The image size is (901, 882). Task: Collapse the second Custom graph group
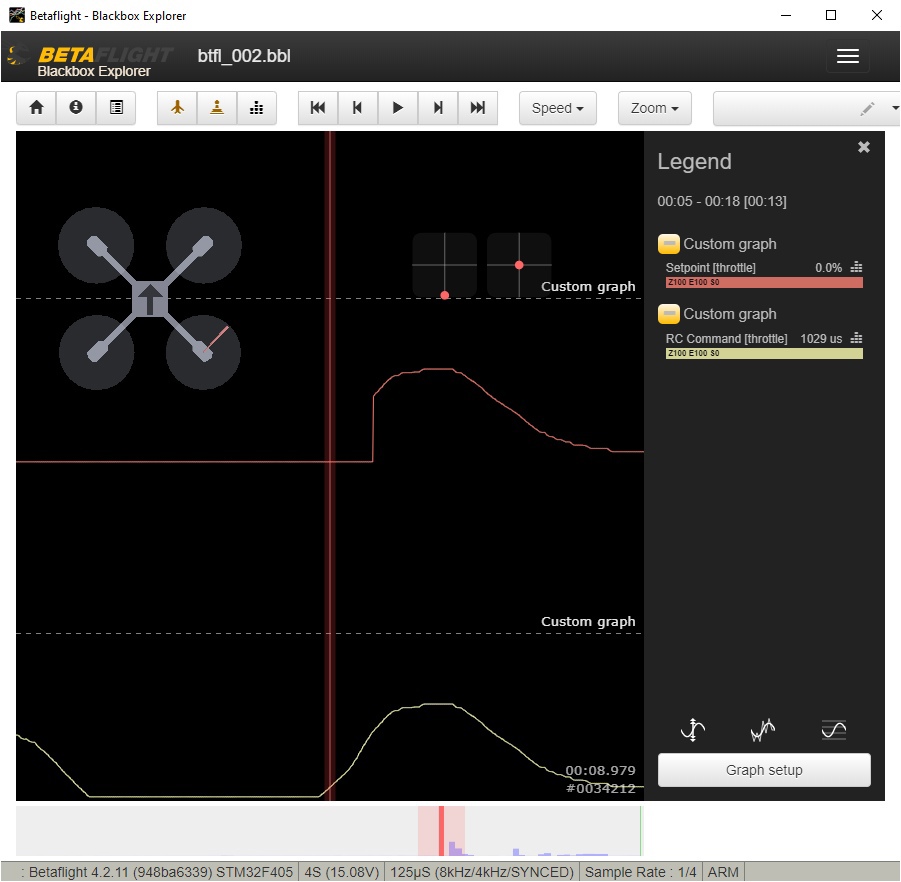[x=668, y=314]
